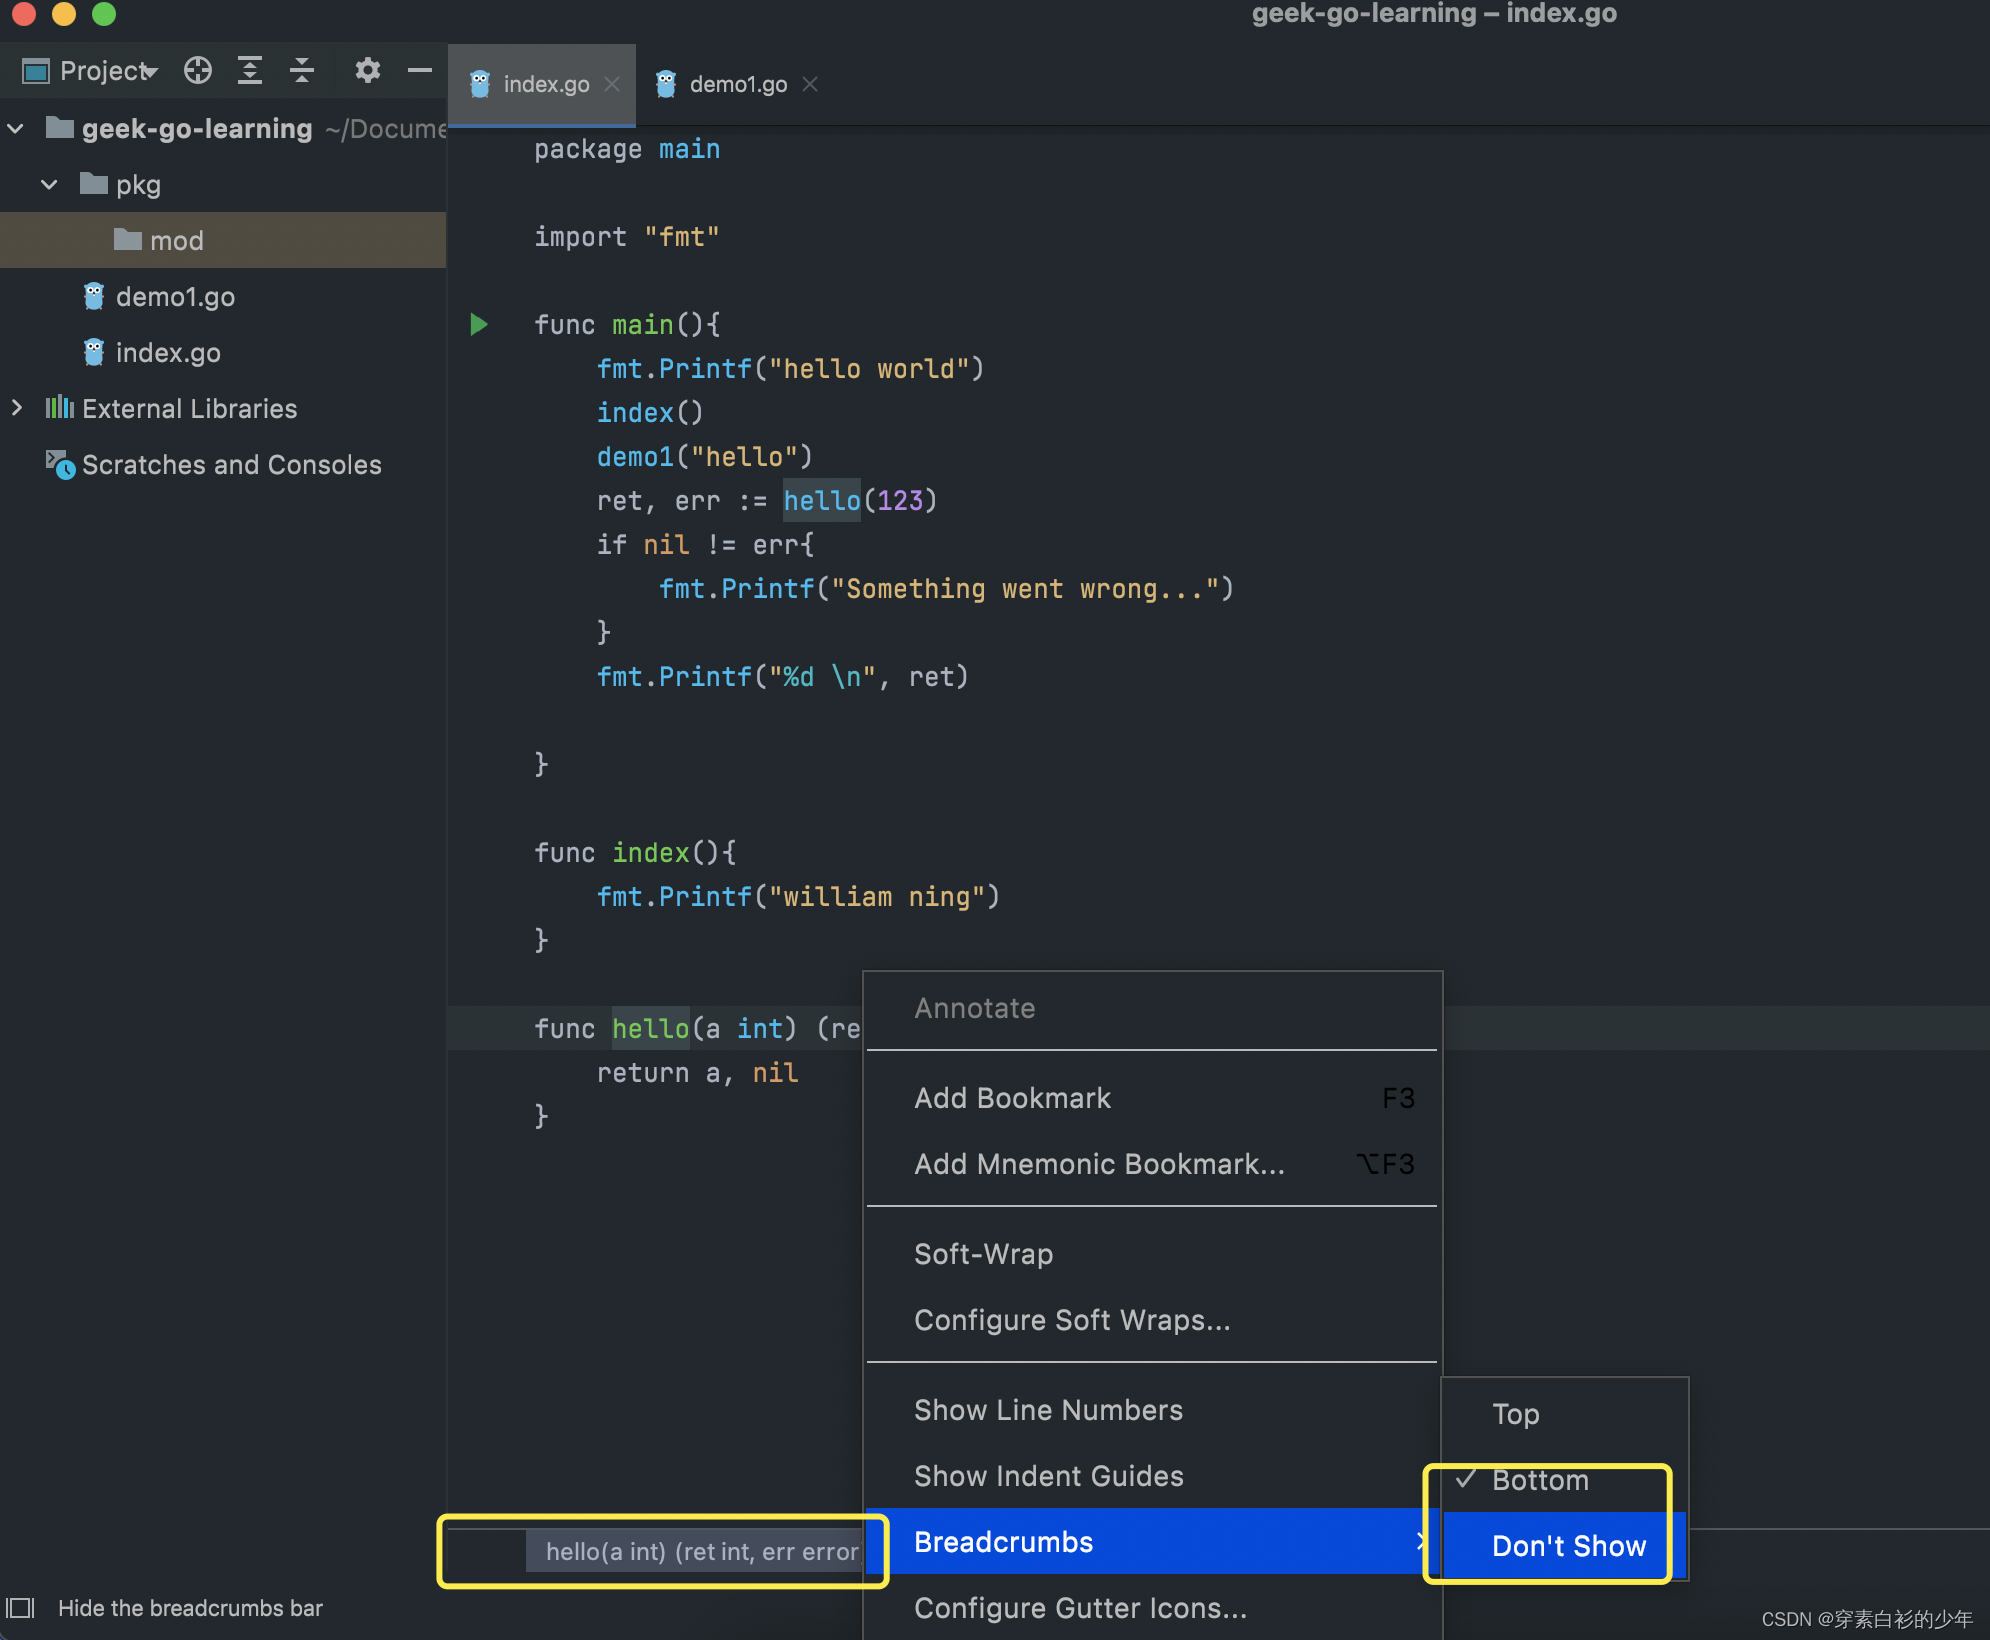The image size is (1990, 1640).
Task: Click the Expand All icon in Project toolbar
Action: pyautogui.click(x=250, y=70)
